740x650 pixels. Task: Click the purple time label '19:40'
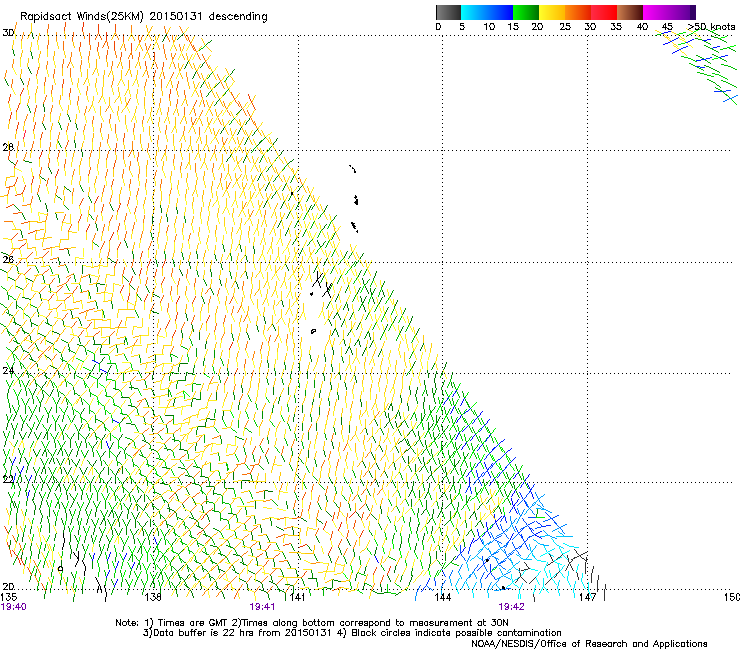point(13,607)
